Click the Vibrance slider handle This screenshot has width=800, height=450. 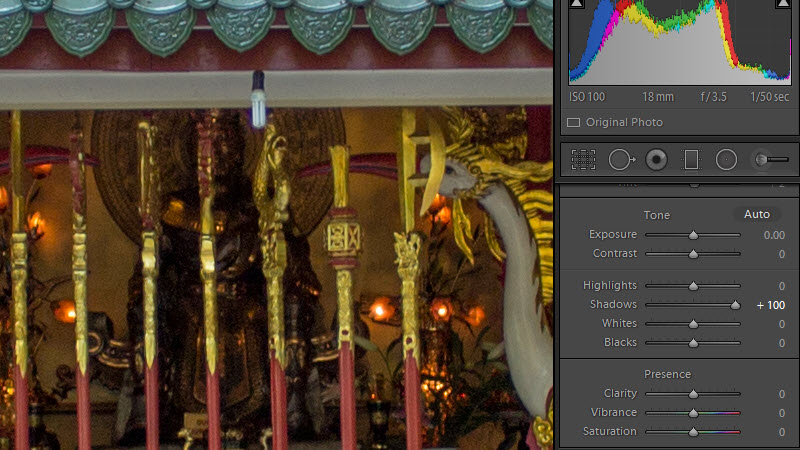tap(693, 413)
